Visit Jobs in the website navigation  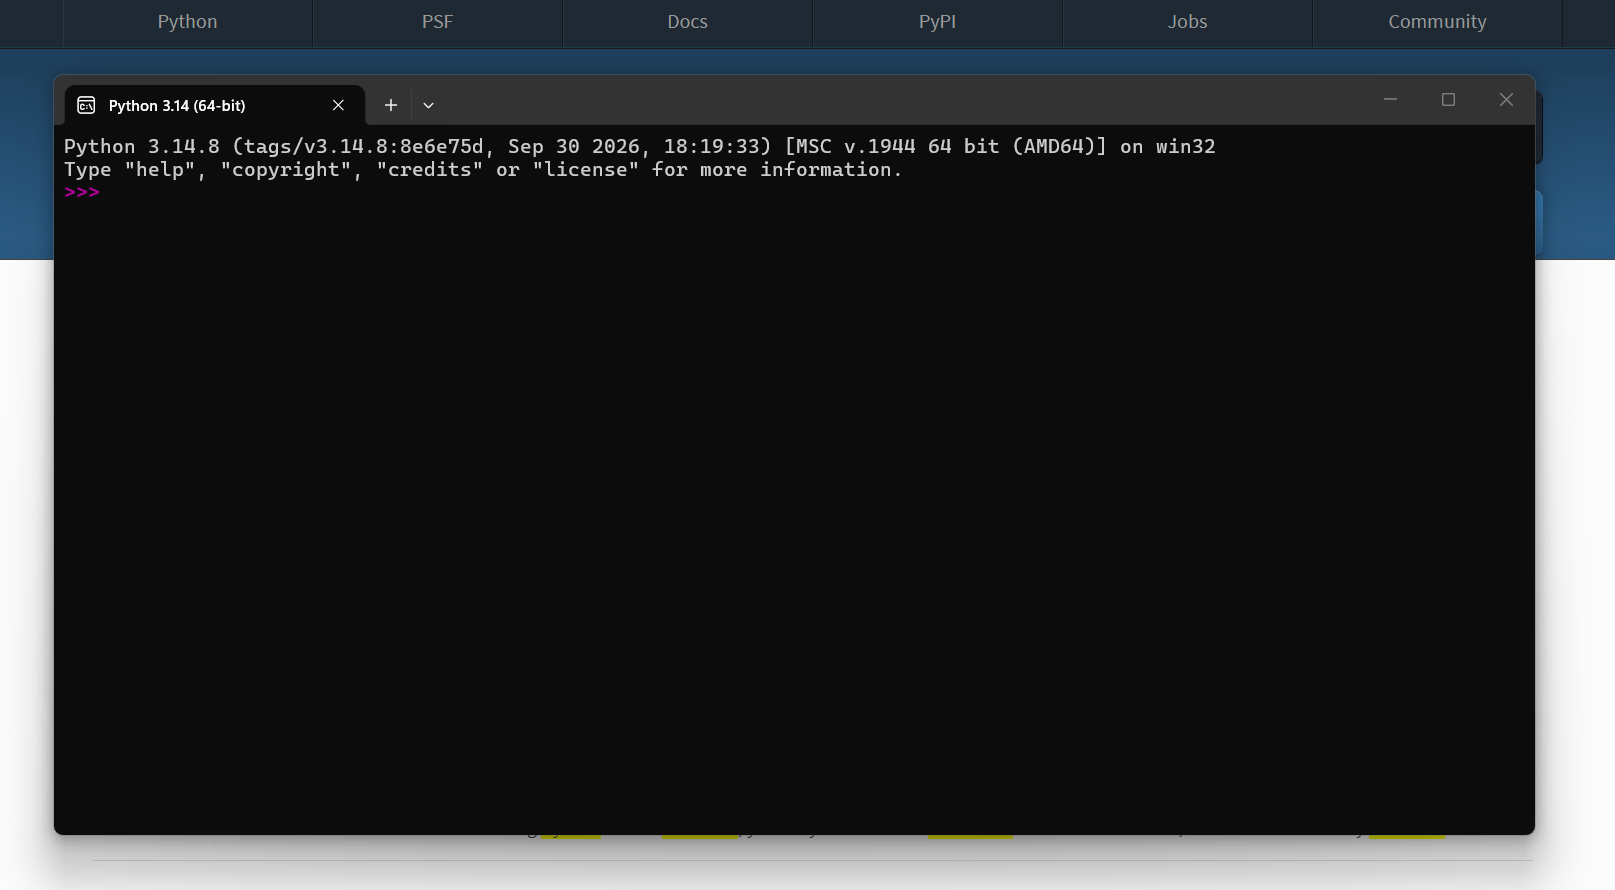coord(1187,22)
